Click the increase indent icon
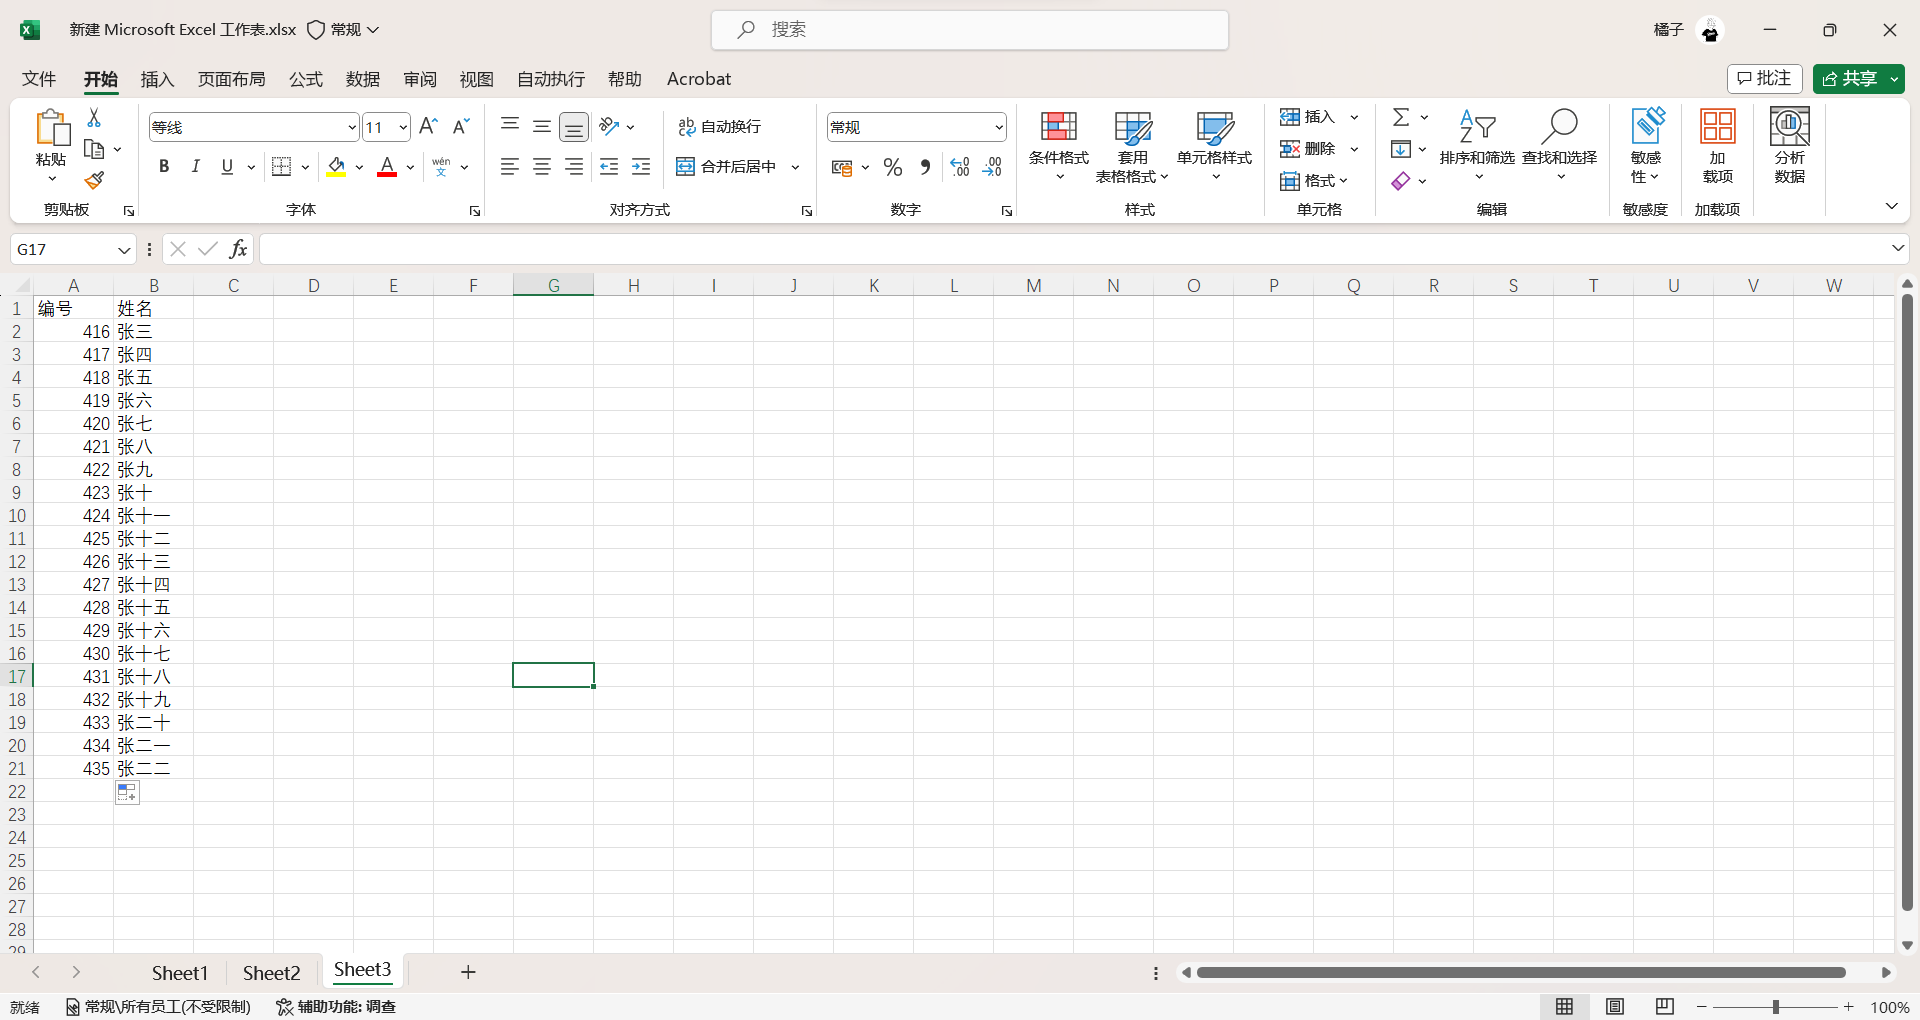The image size is (1920, 1020). [x=641, y=167]
